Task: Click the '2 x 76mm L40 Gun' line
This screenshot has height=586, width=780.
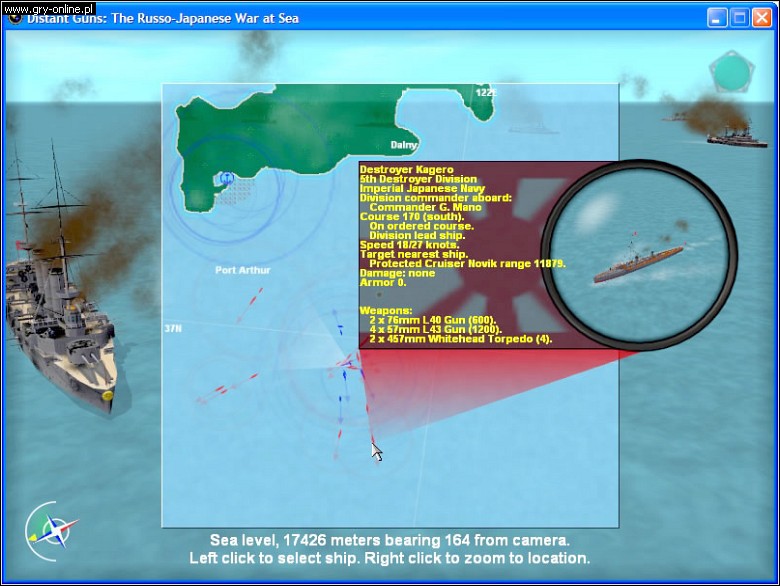Action: click(433, 320)
